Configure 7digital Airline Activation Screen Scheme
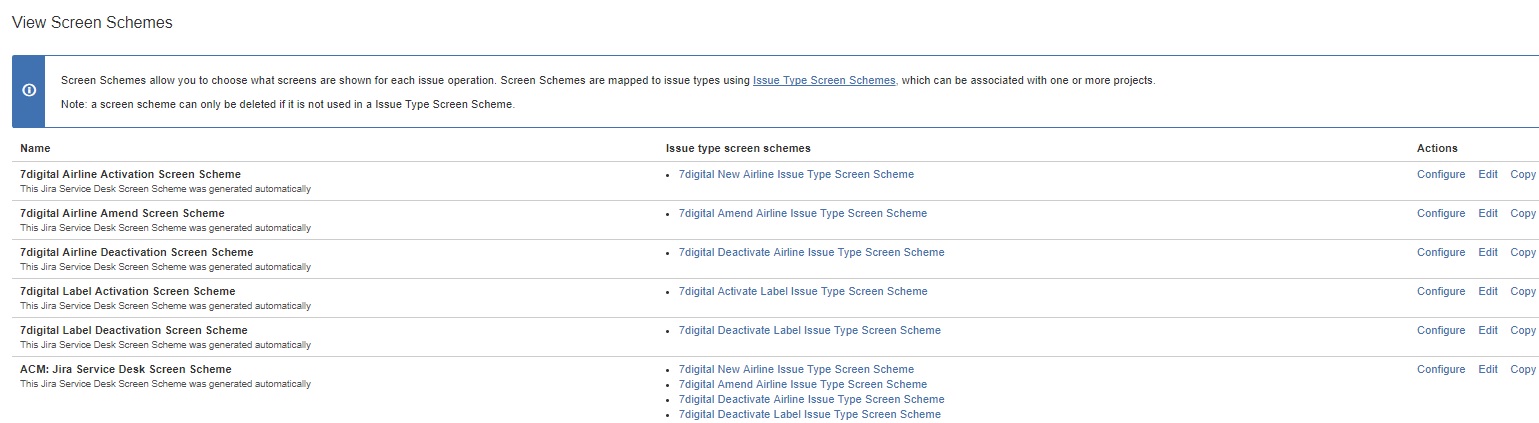The image size is (1539, 423). [x=1441, y=174]
